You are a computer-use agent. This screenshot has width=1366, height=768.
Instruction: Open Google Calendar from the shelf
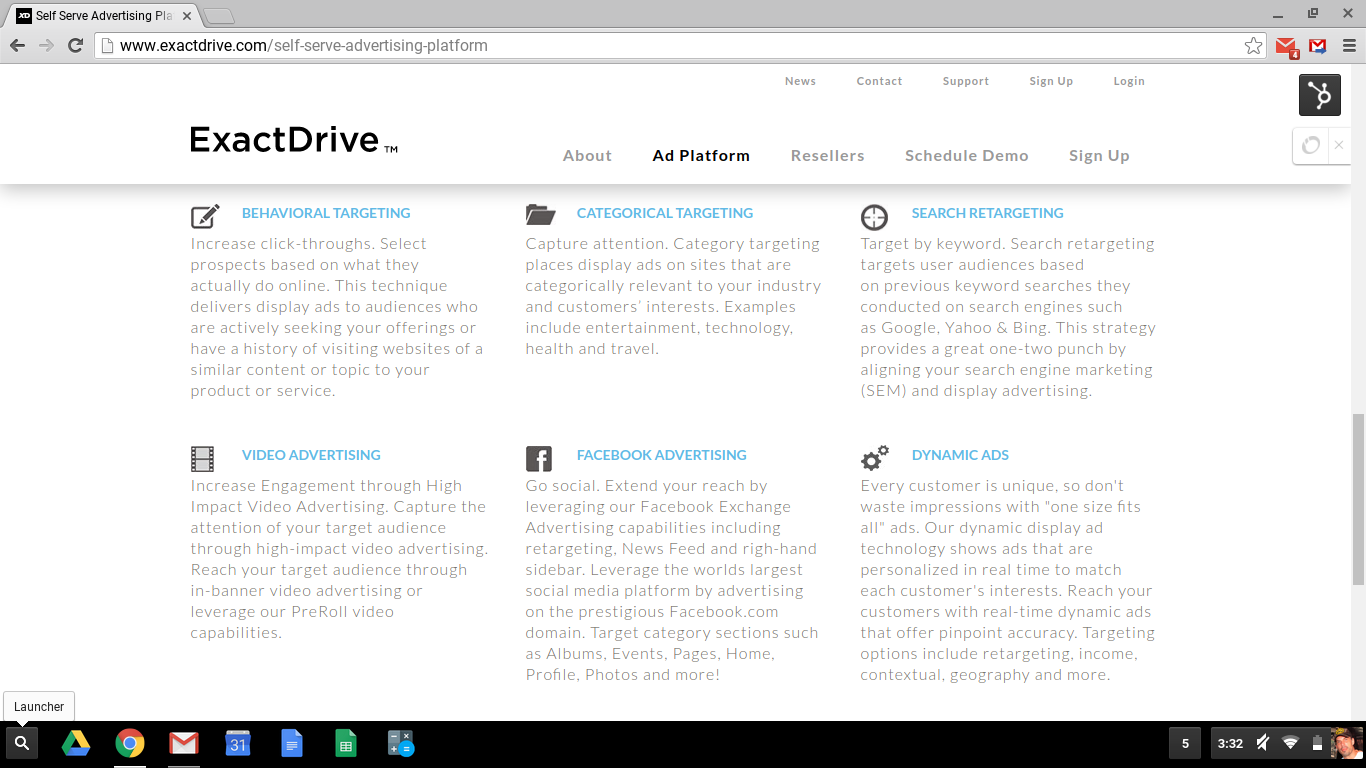coord(238,743)
